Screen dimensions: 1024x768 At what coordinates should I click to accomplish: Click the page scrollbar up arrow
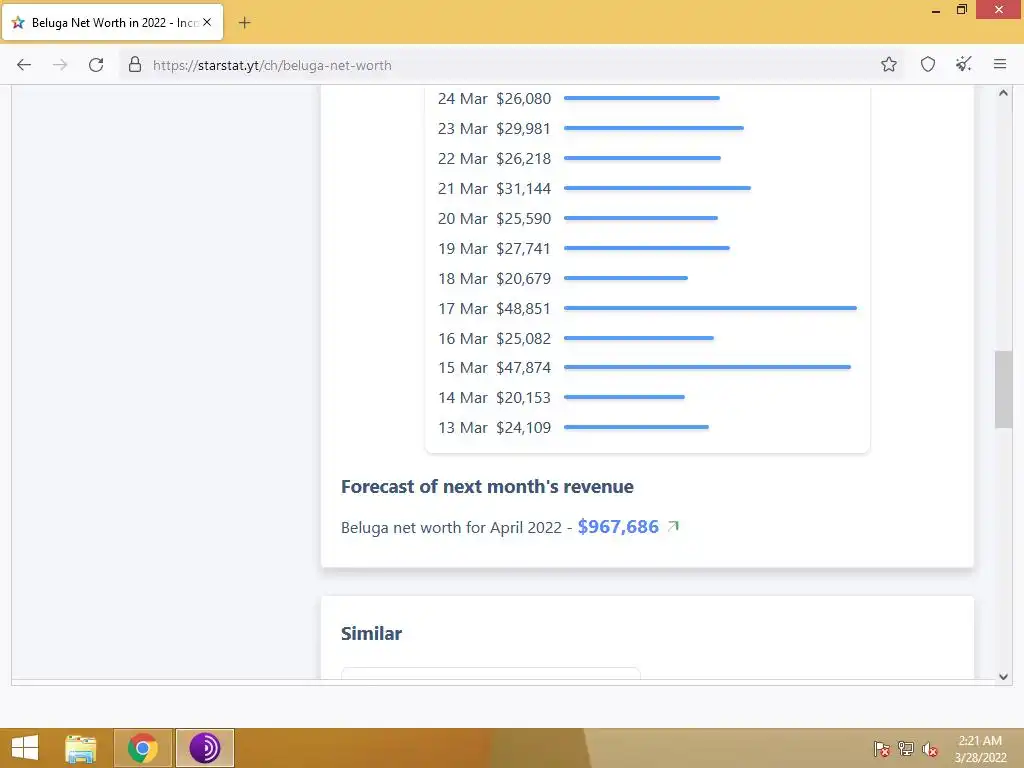1004,93
